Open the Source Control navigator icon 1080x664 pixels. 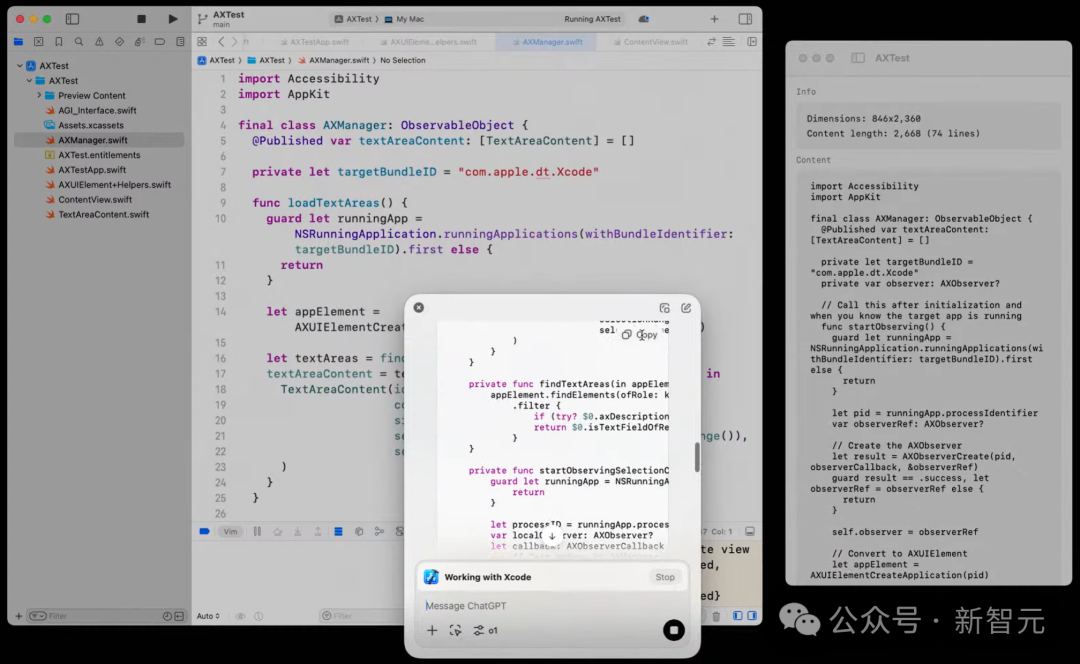[x=39, y=42]
